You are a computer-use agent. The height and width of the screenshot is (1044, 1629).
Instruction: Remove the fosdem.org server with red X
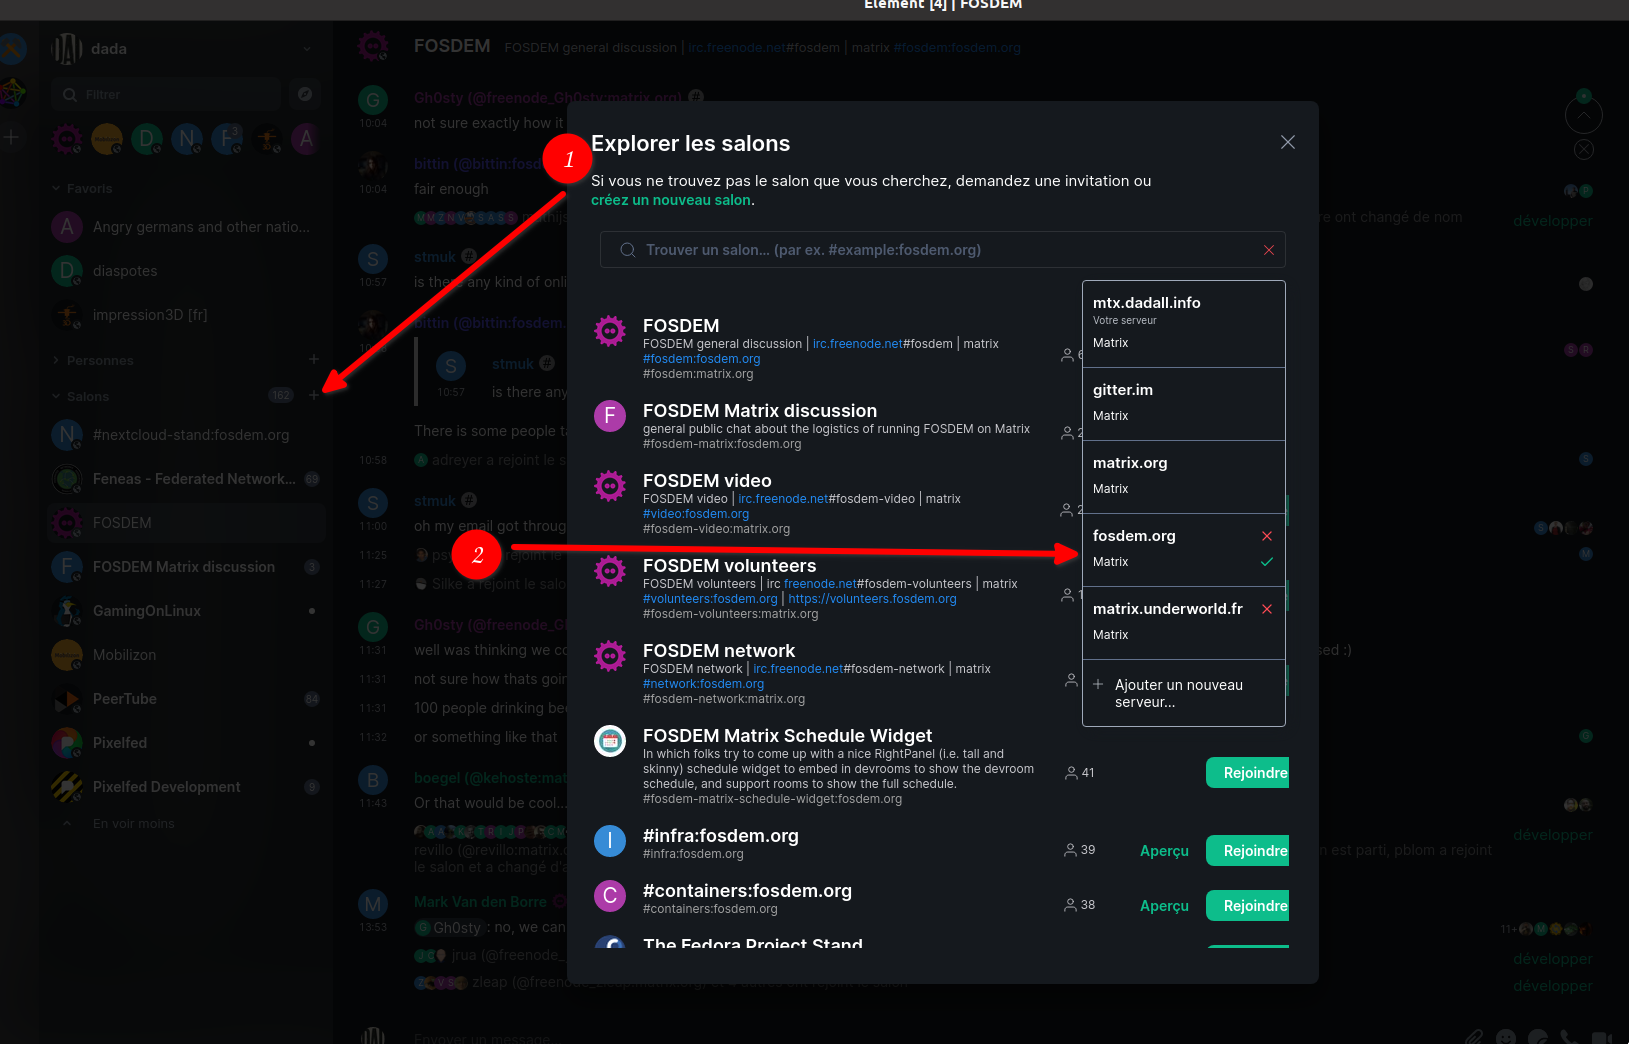[x=1267, y=536]
